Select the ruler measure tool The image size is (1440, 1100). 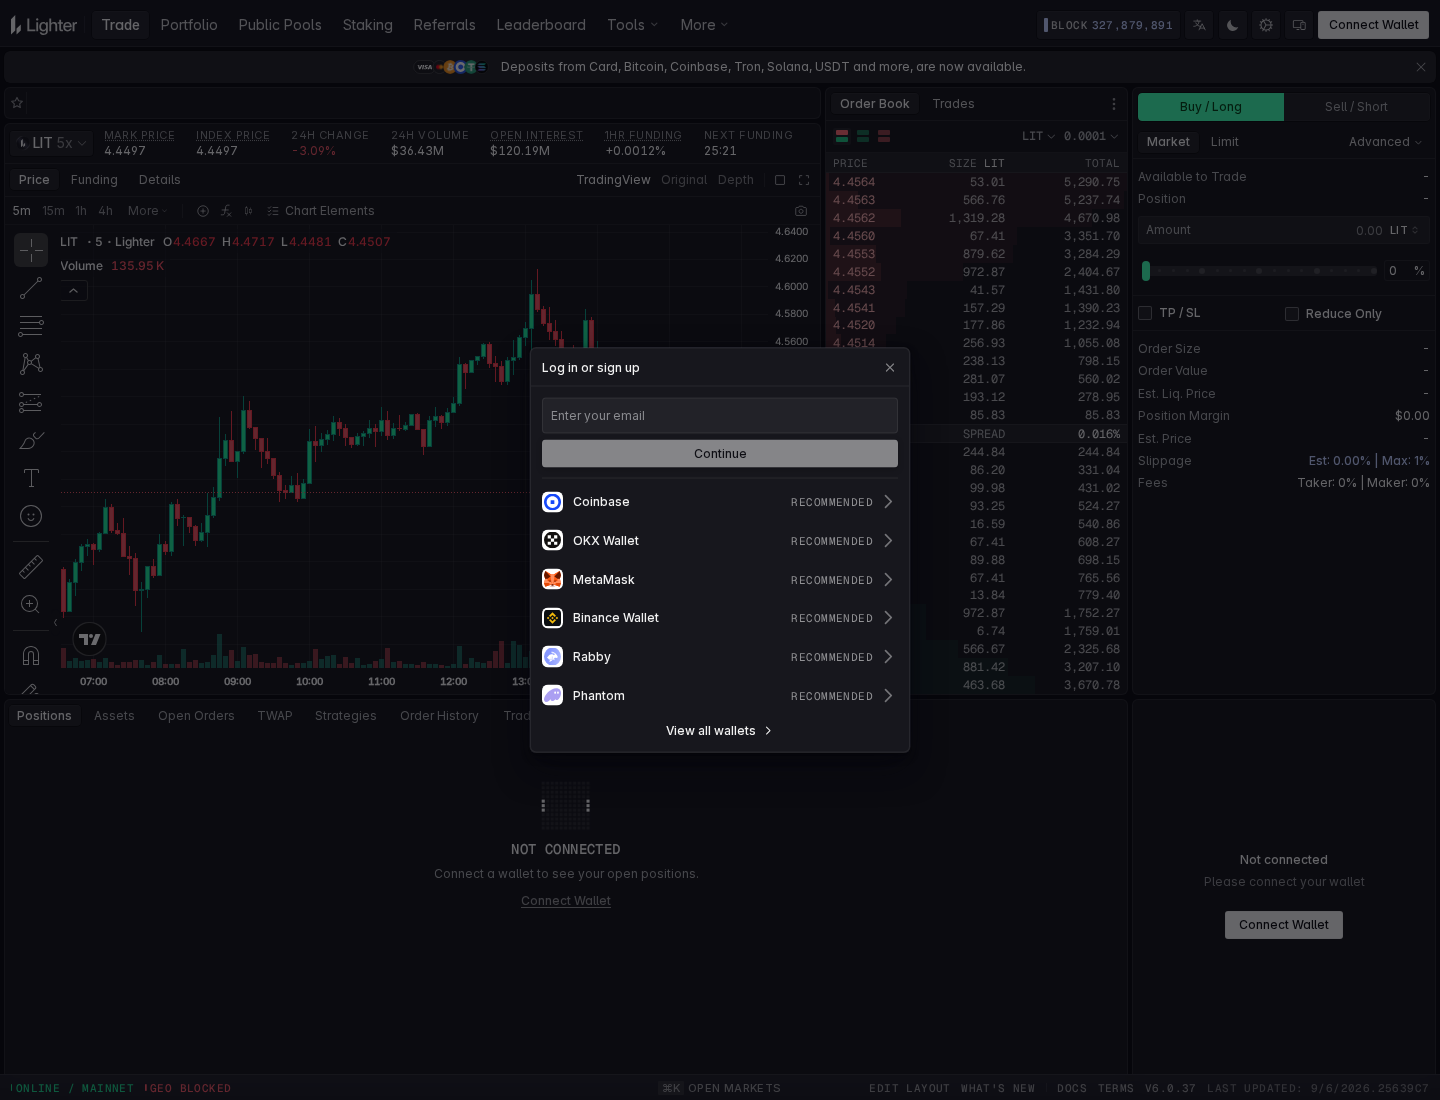click(31, 567)
